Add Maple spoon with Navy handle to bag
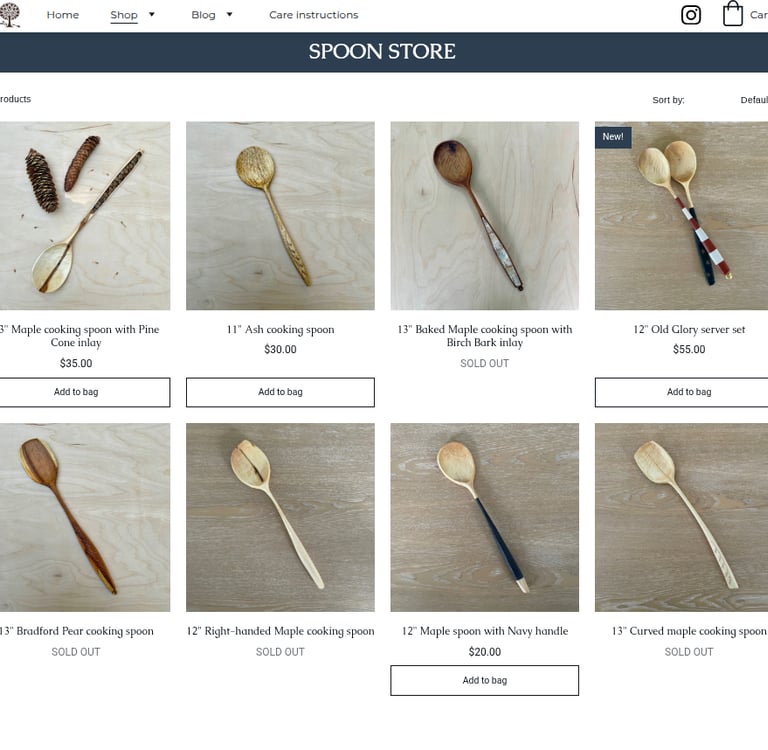Screen dimensions: 768x750 coord(484,680)
